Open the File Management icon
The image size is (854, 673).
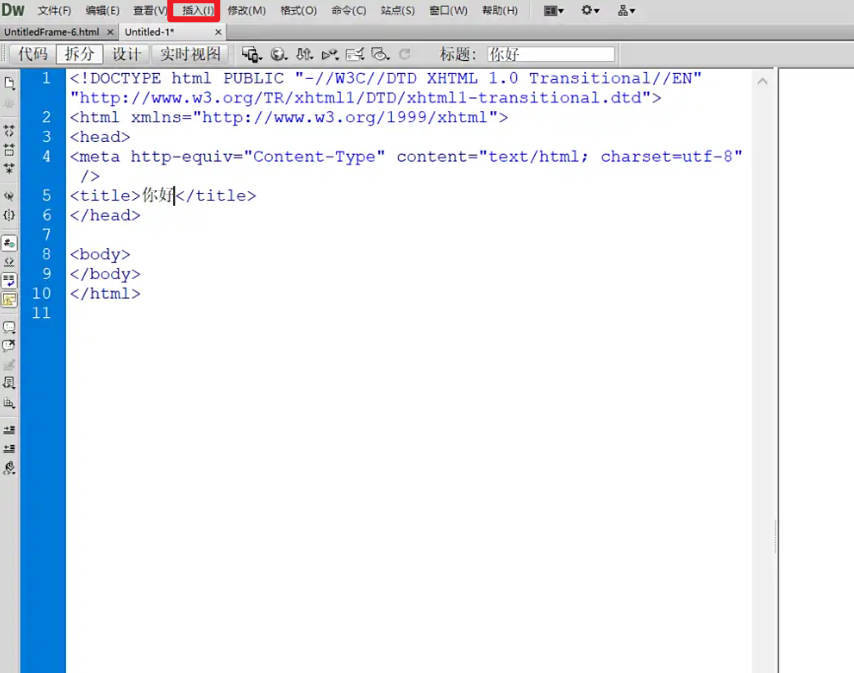tap(304, 54)
